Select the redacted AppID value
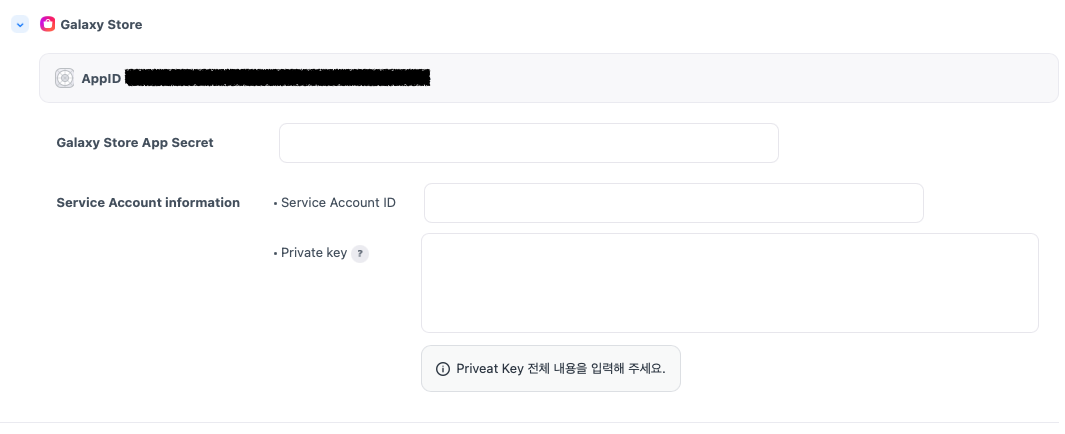 click(278, 77)
